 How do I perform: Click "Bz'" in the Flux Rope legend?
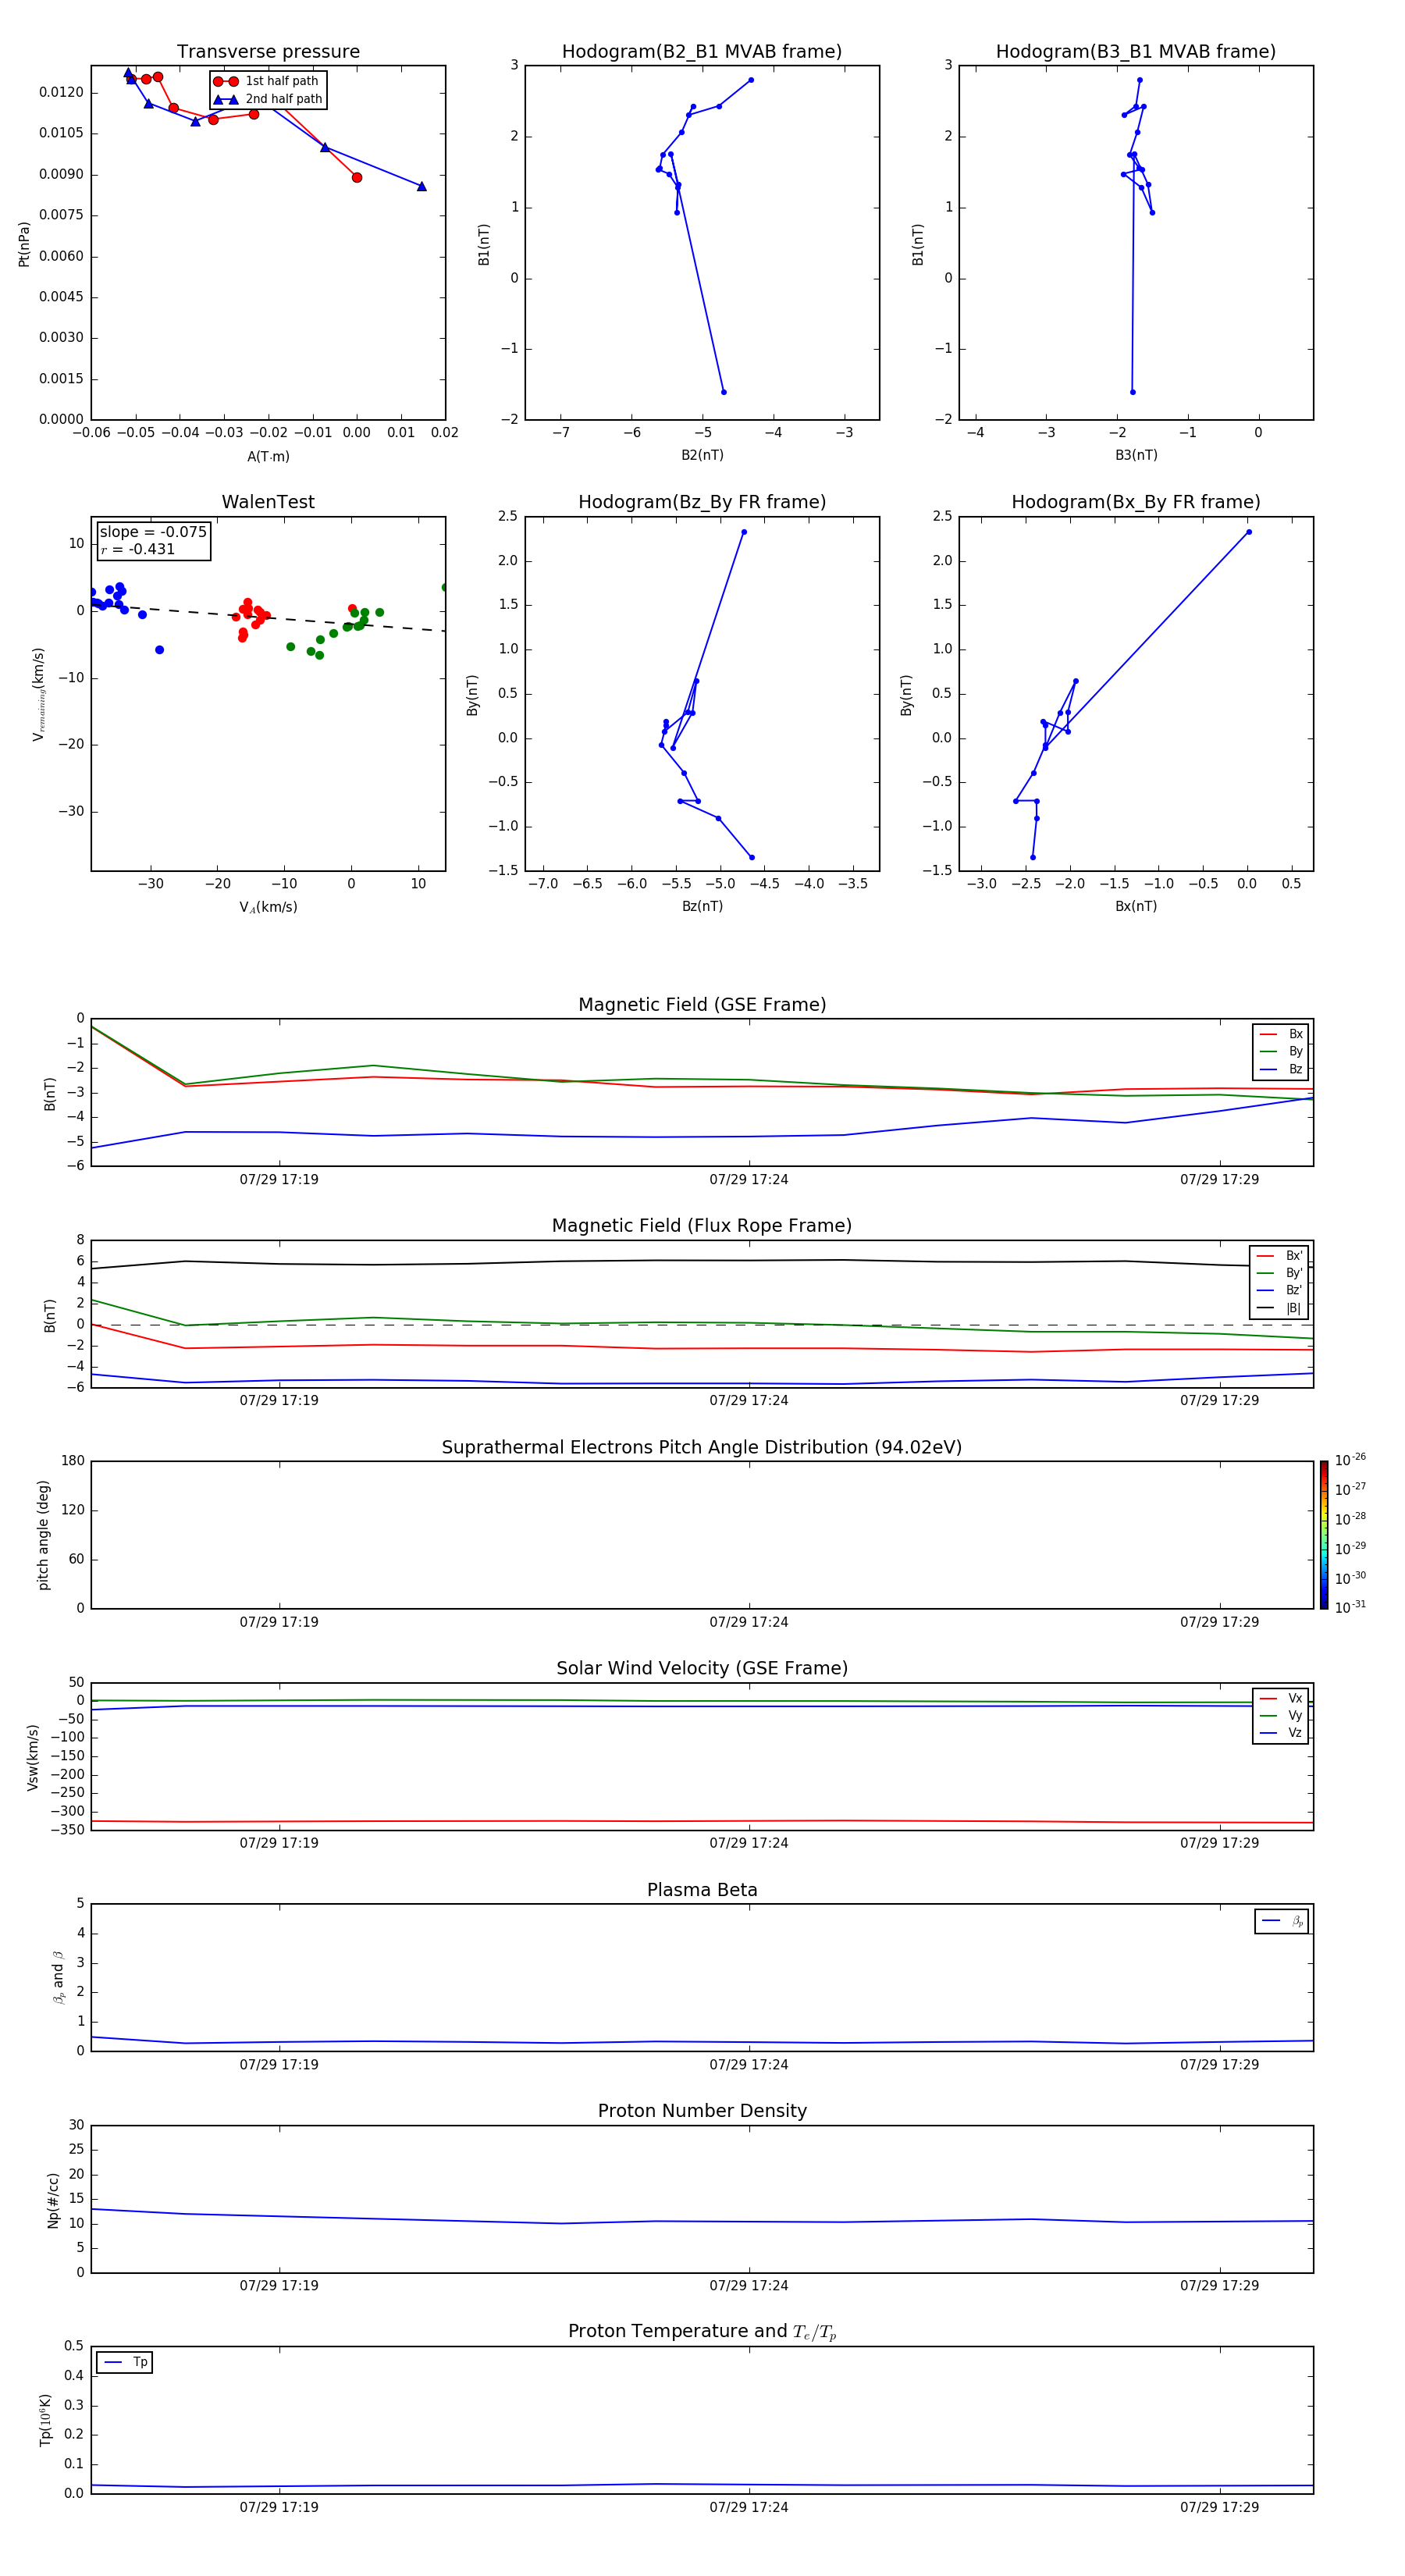tap(1294, 1290)
